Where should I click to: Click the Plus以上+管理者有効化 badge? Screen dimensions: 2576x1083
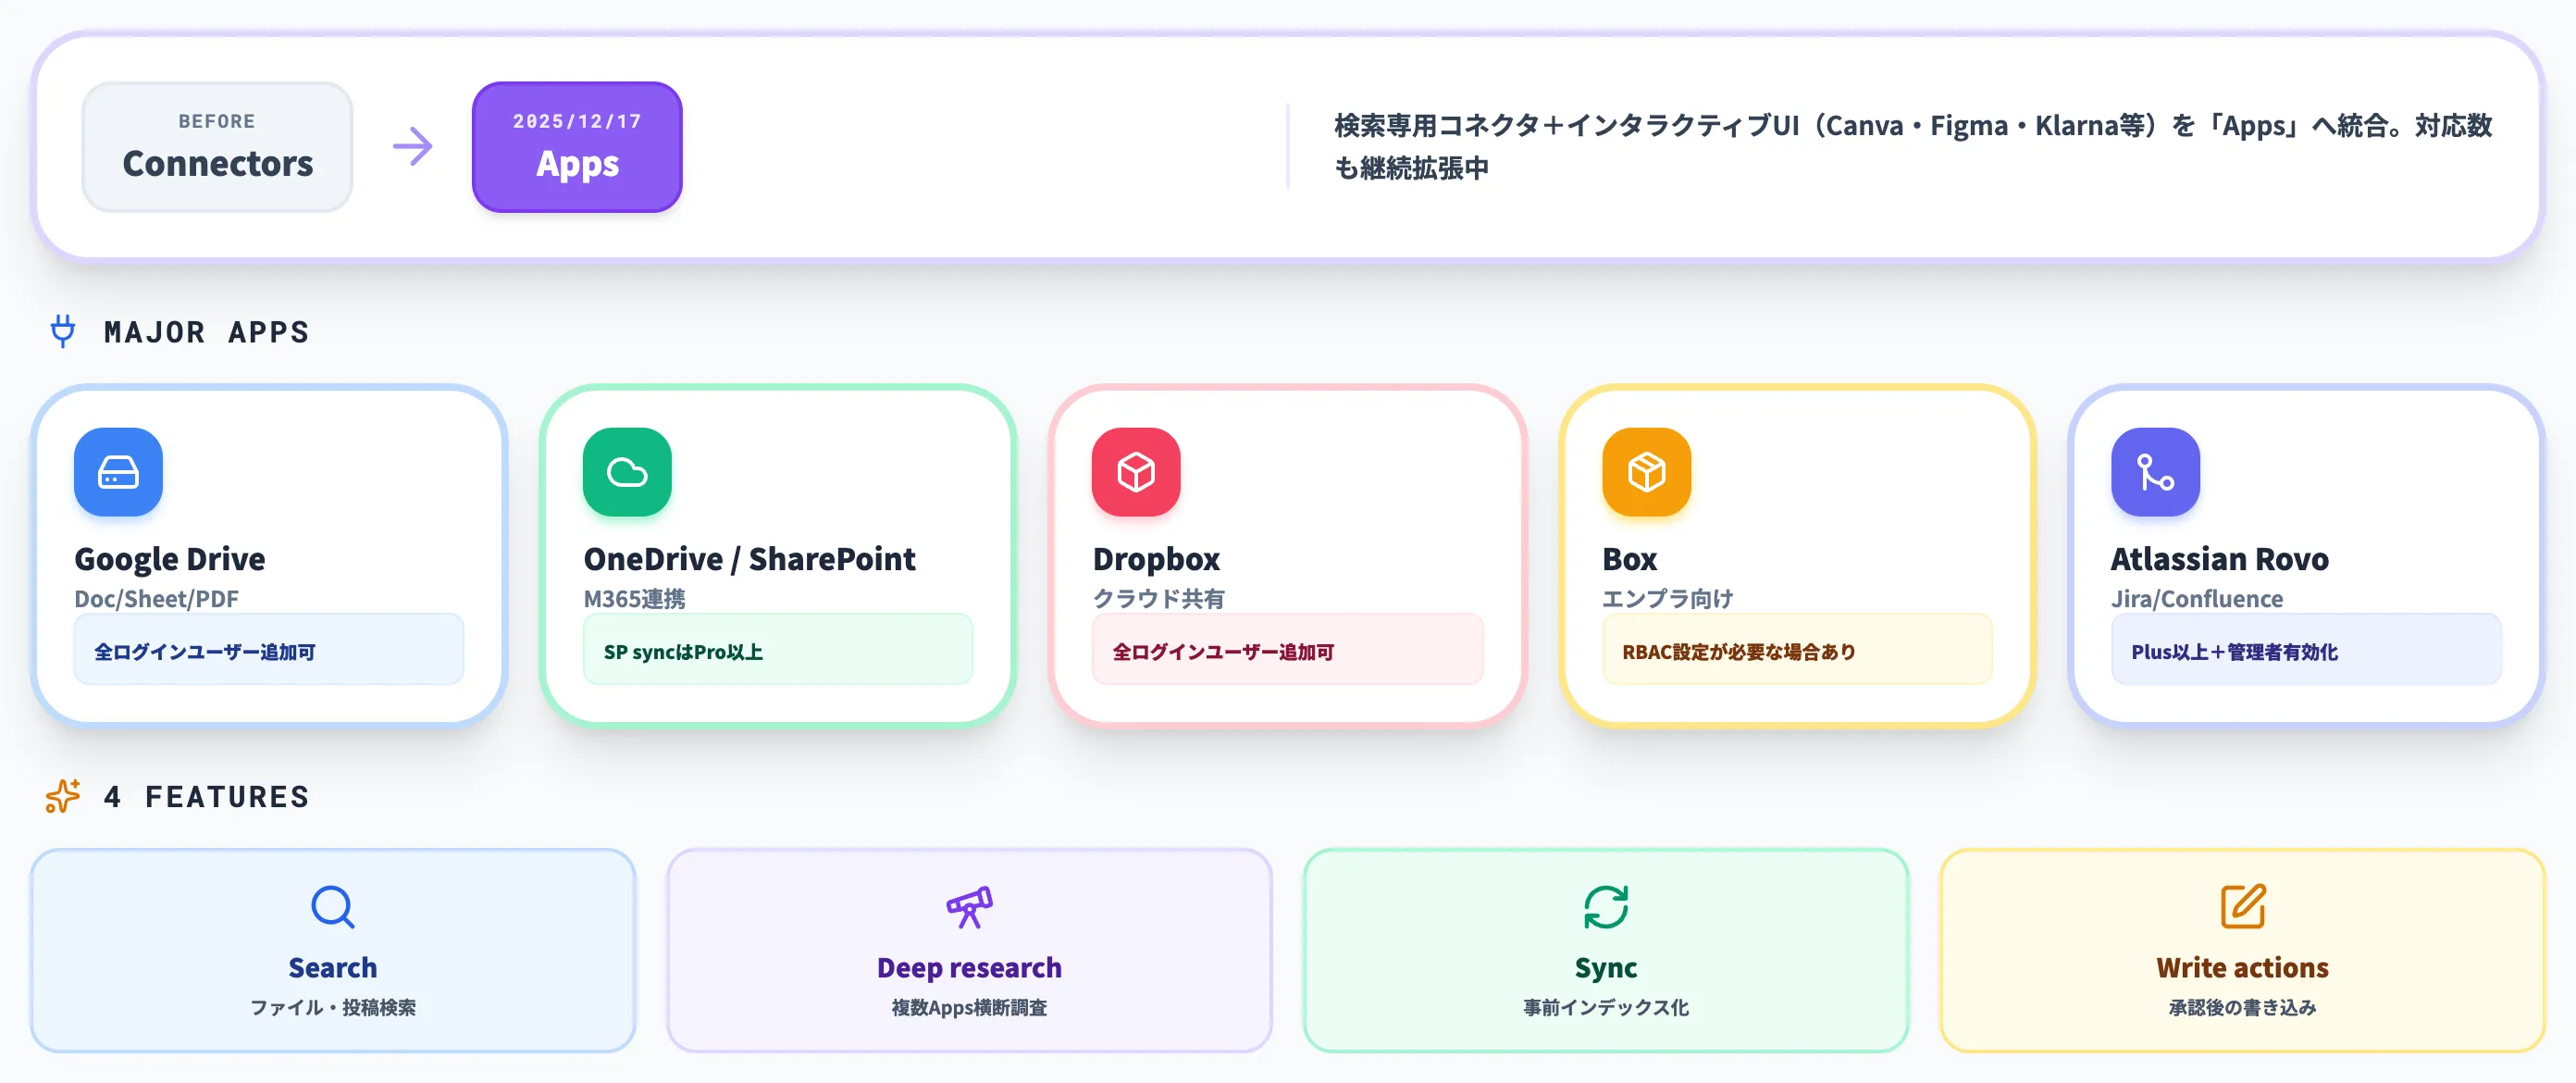[x=2306, y=651]
